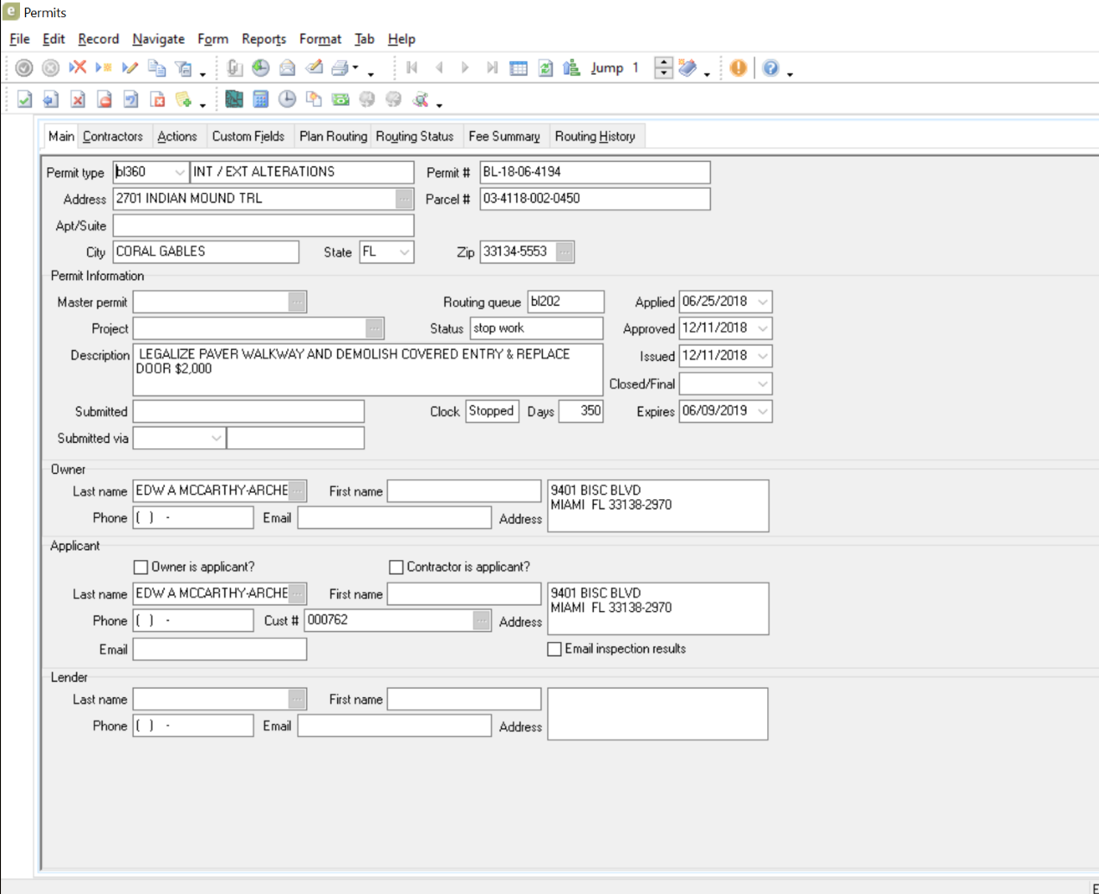This screenshot has width=1099, height=894.
Task: Open the State dropdown showing FL
Action: click(404, 252)
